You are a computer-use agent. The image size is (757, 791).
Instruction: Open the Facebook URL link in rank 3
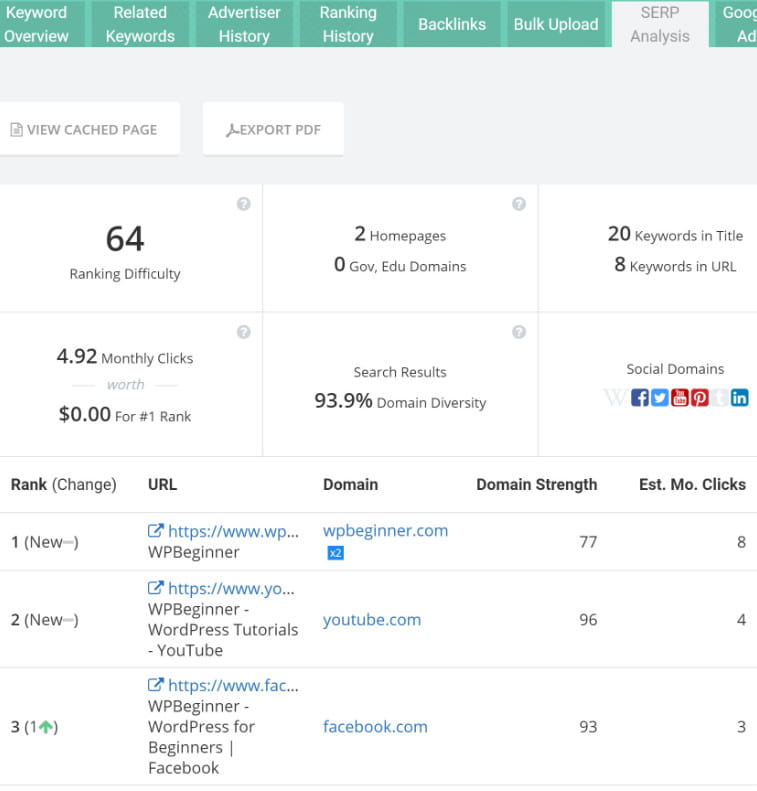click(233, 685)
